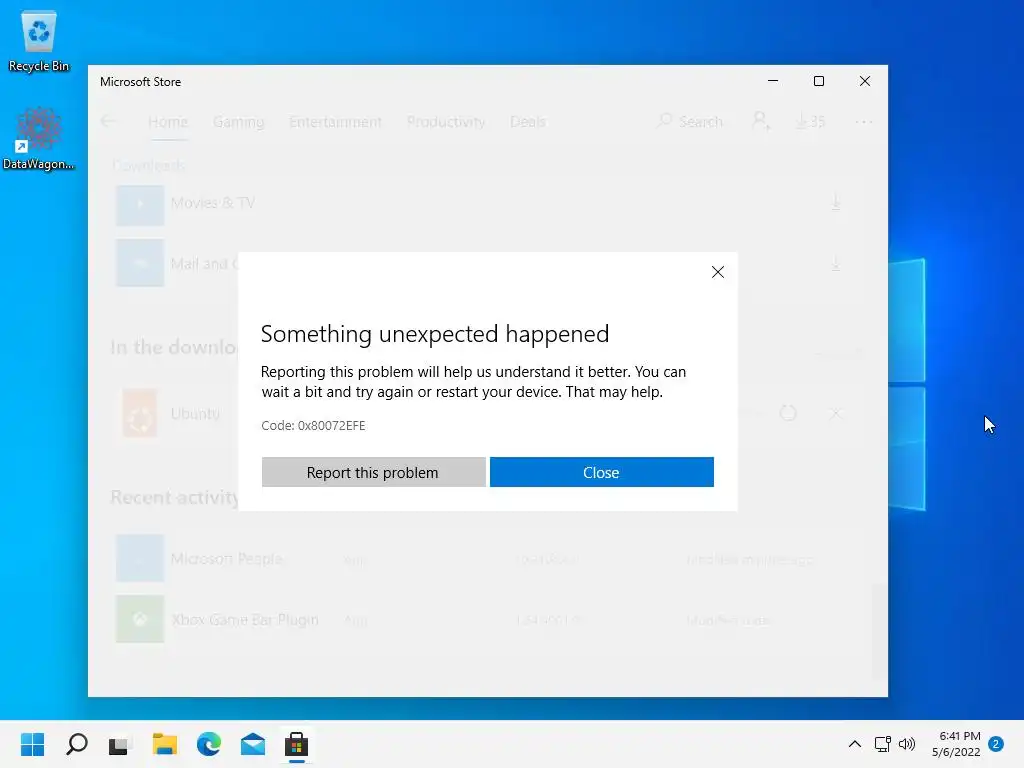Screen dimensions: 1024x768
Task: Open the Recycle Bin desktop icon
Action: pyautogui.click(x=39, y=40)
